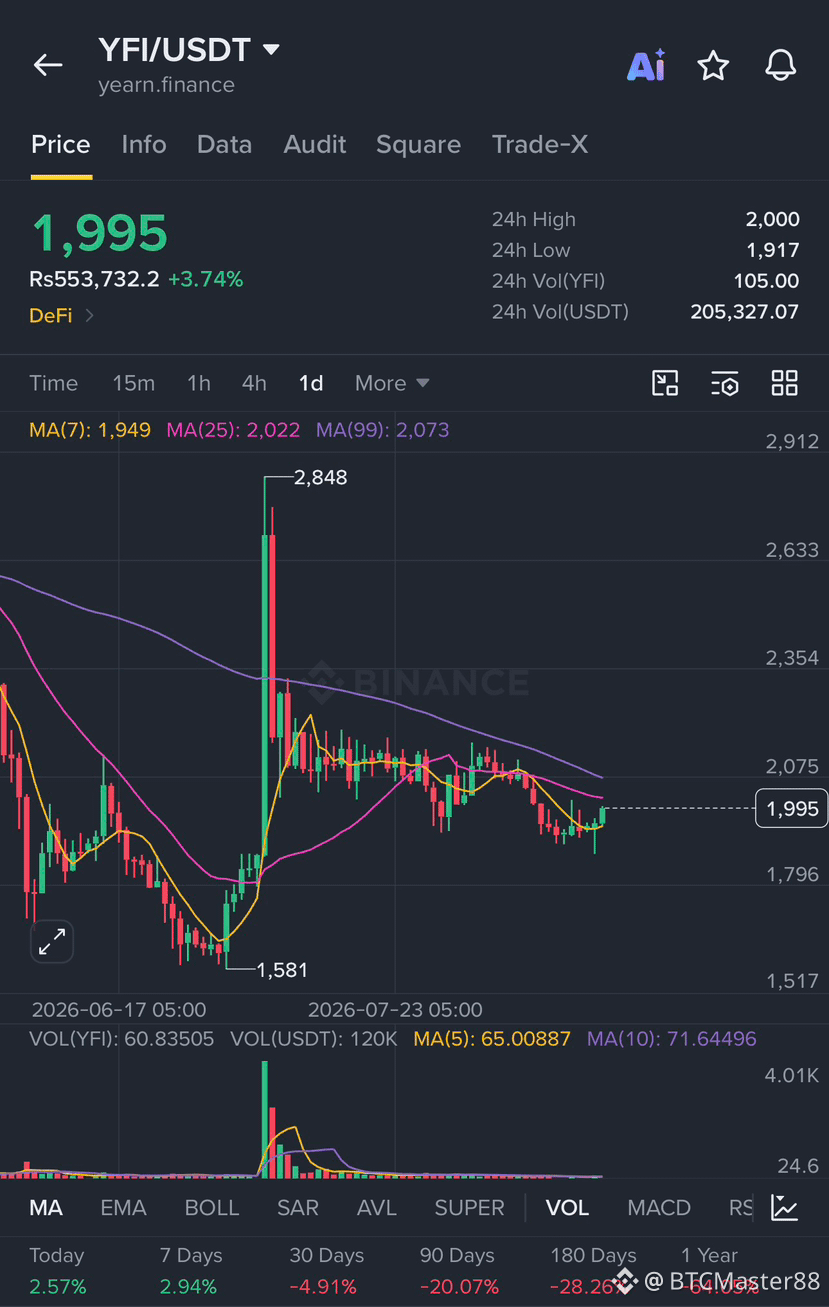Click the 2,848 high marker on chart
The height and width of the screenshot is (1307, 829).
(x=320, y=478)
